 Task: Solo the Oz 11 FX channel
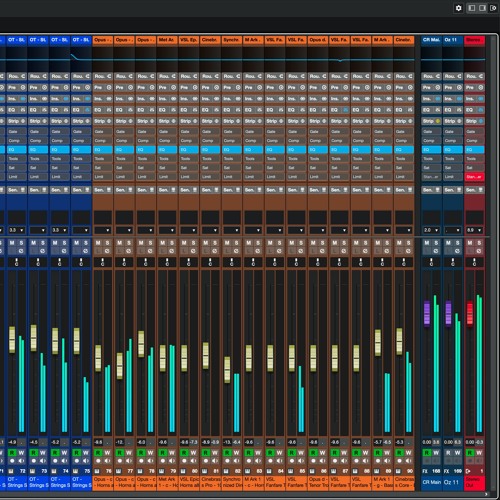458,243
